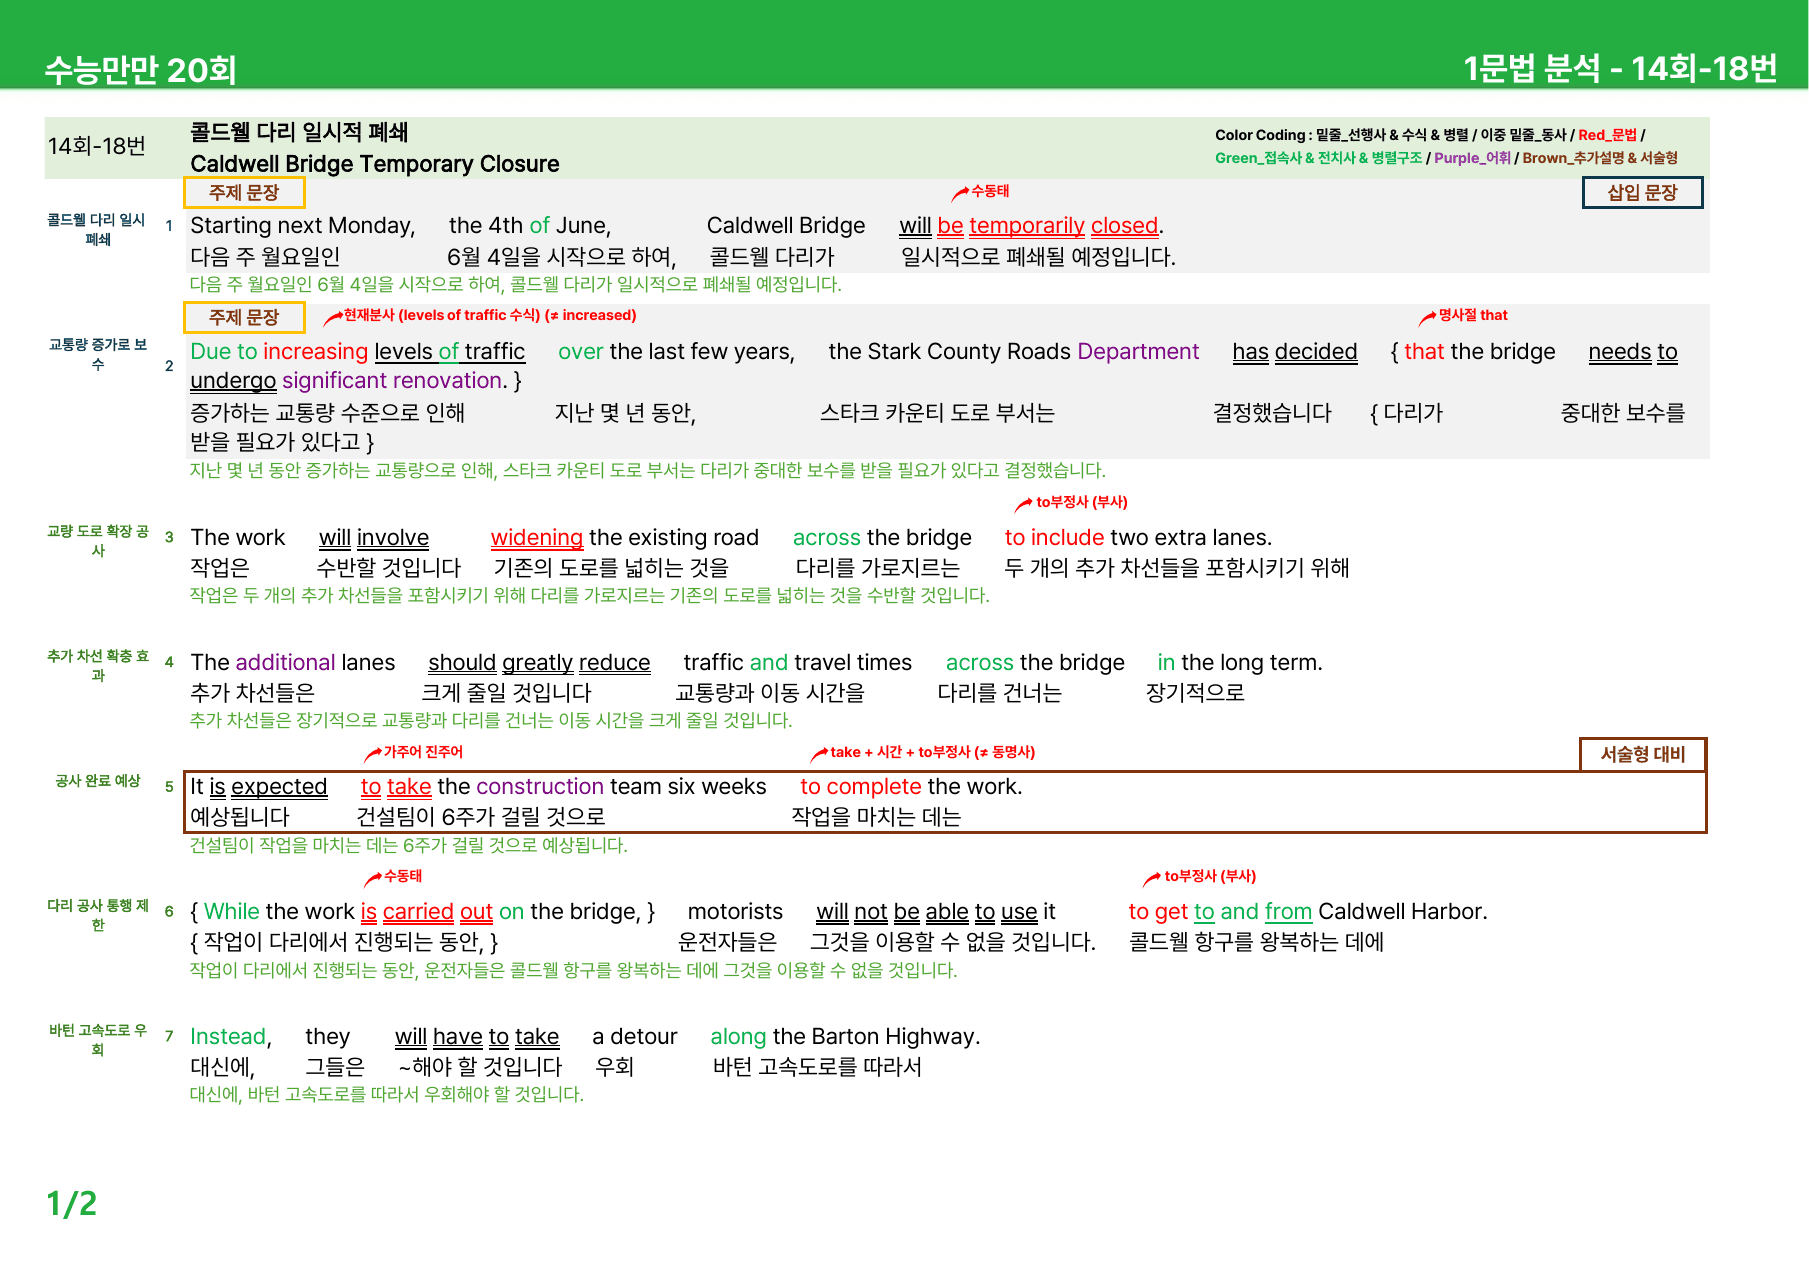Click the underlined word 'widening' in sentence 3
Image resolution: width=1809 pixels, height=1279 pixels.
click(536, 538)
